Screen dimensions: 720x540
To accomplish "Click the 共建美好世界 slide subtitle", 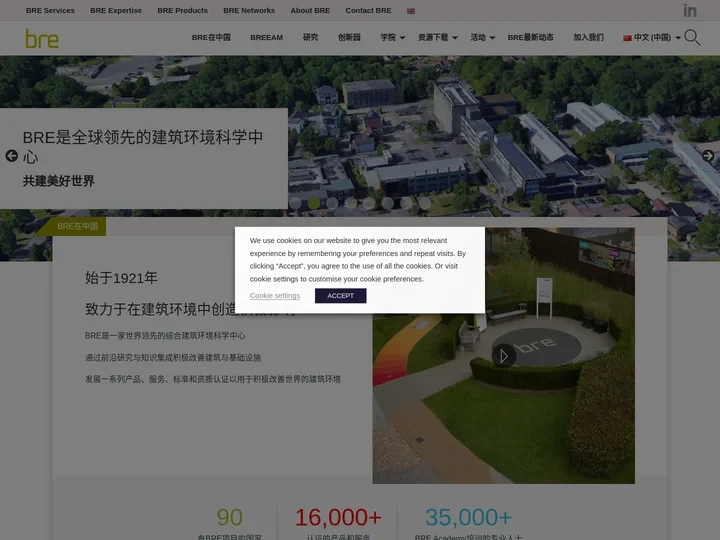I will (x=58, y=181).
